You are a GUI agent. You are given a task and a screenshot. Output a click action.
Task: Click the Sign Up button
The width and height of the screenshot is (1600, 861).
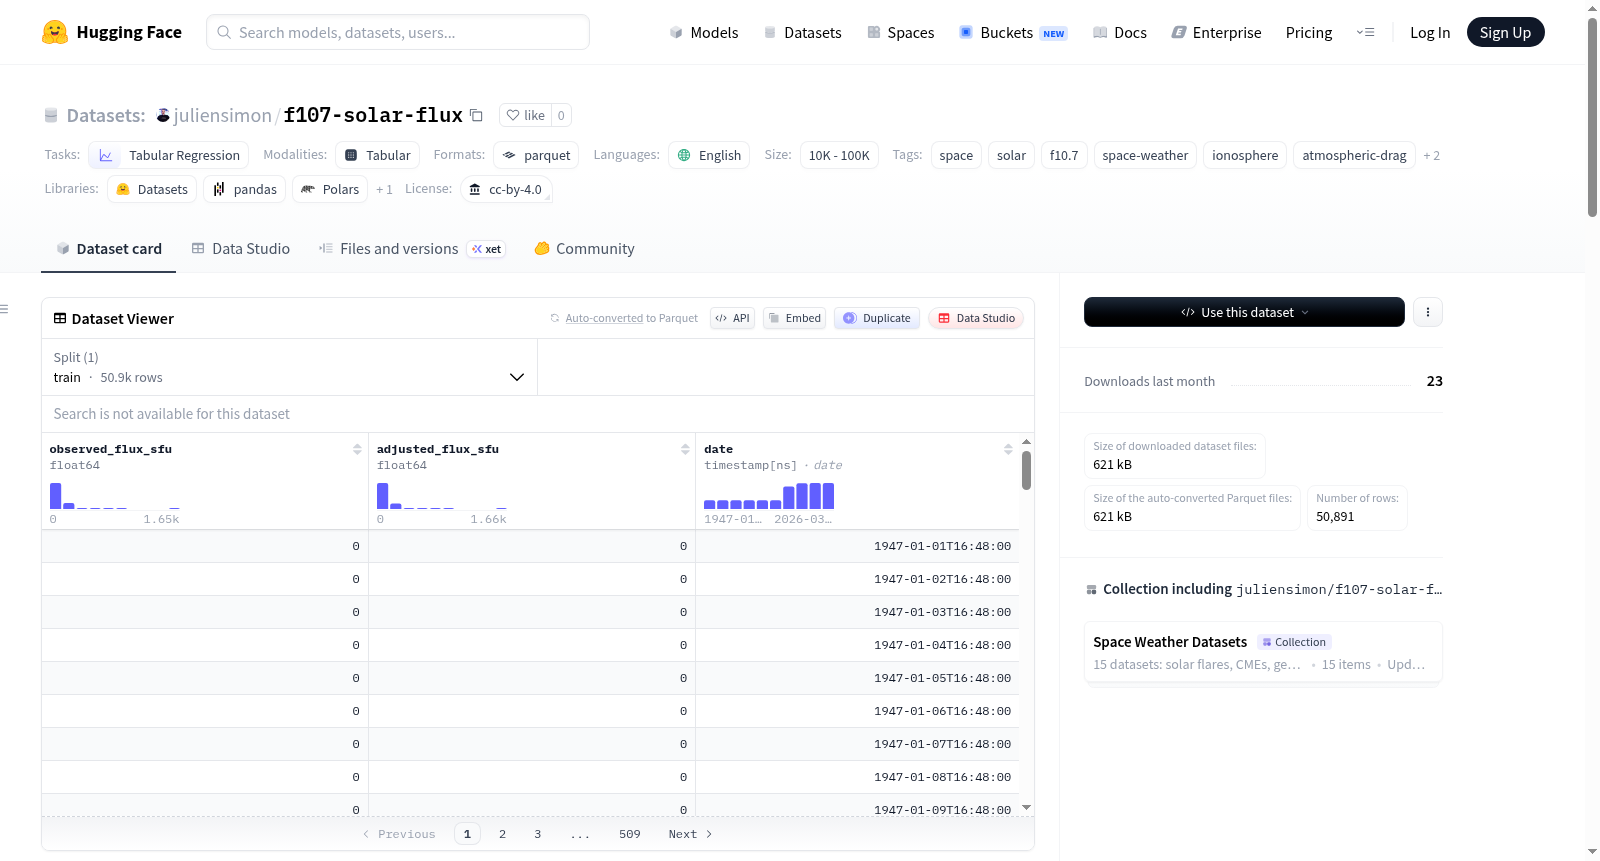(x=1505, y=32)
